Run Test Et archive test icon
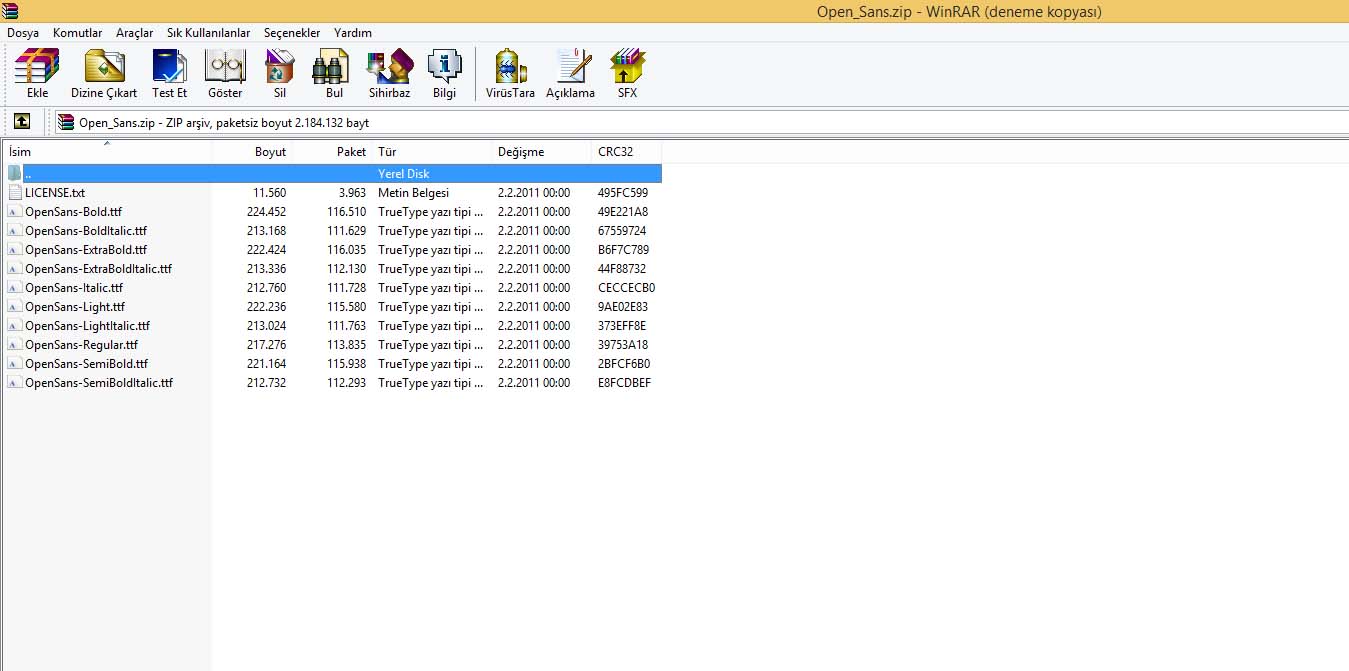 coord(169,73)
